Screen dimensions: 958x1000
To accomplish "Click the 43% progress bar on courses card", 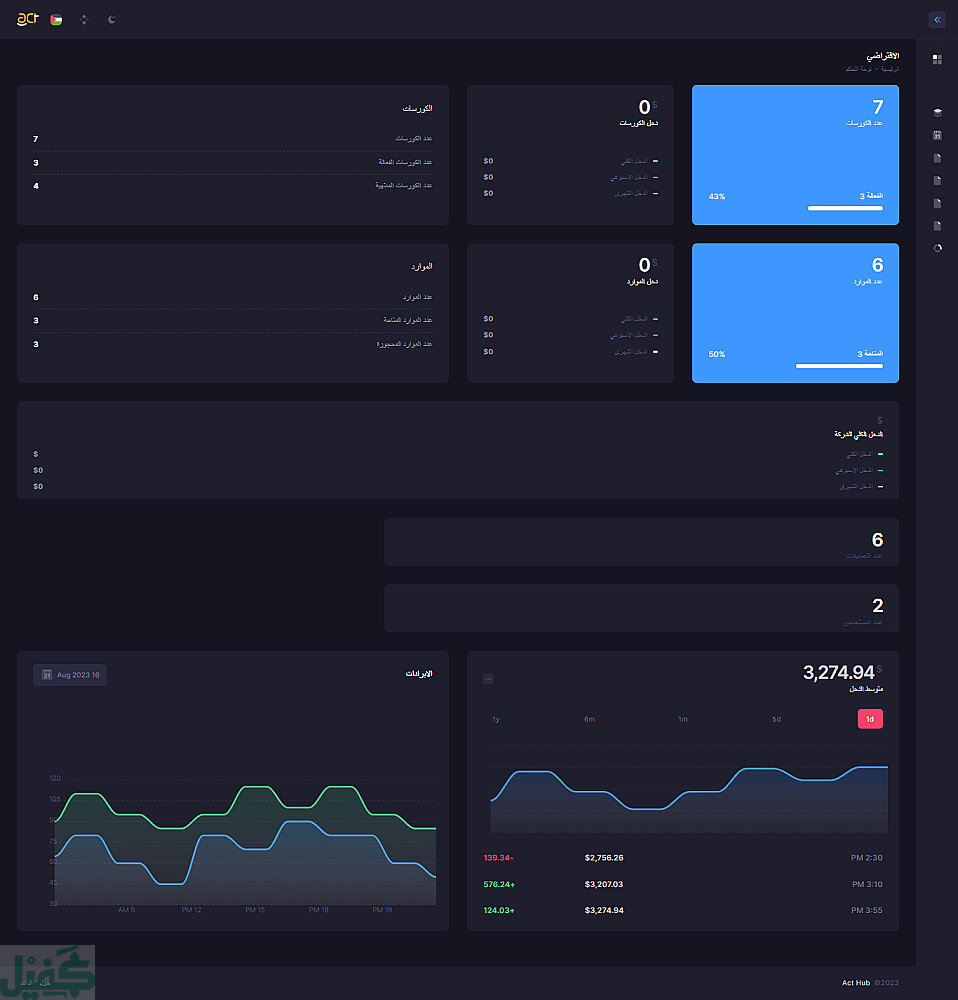I will pyautogui.click(x=845, y=208).
